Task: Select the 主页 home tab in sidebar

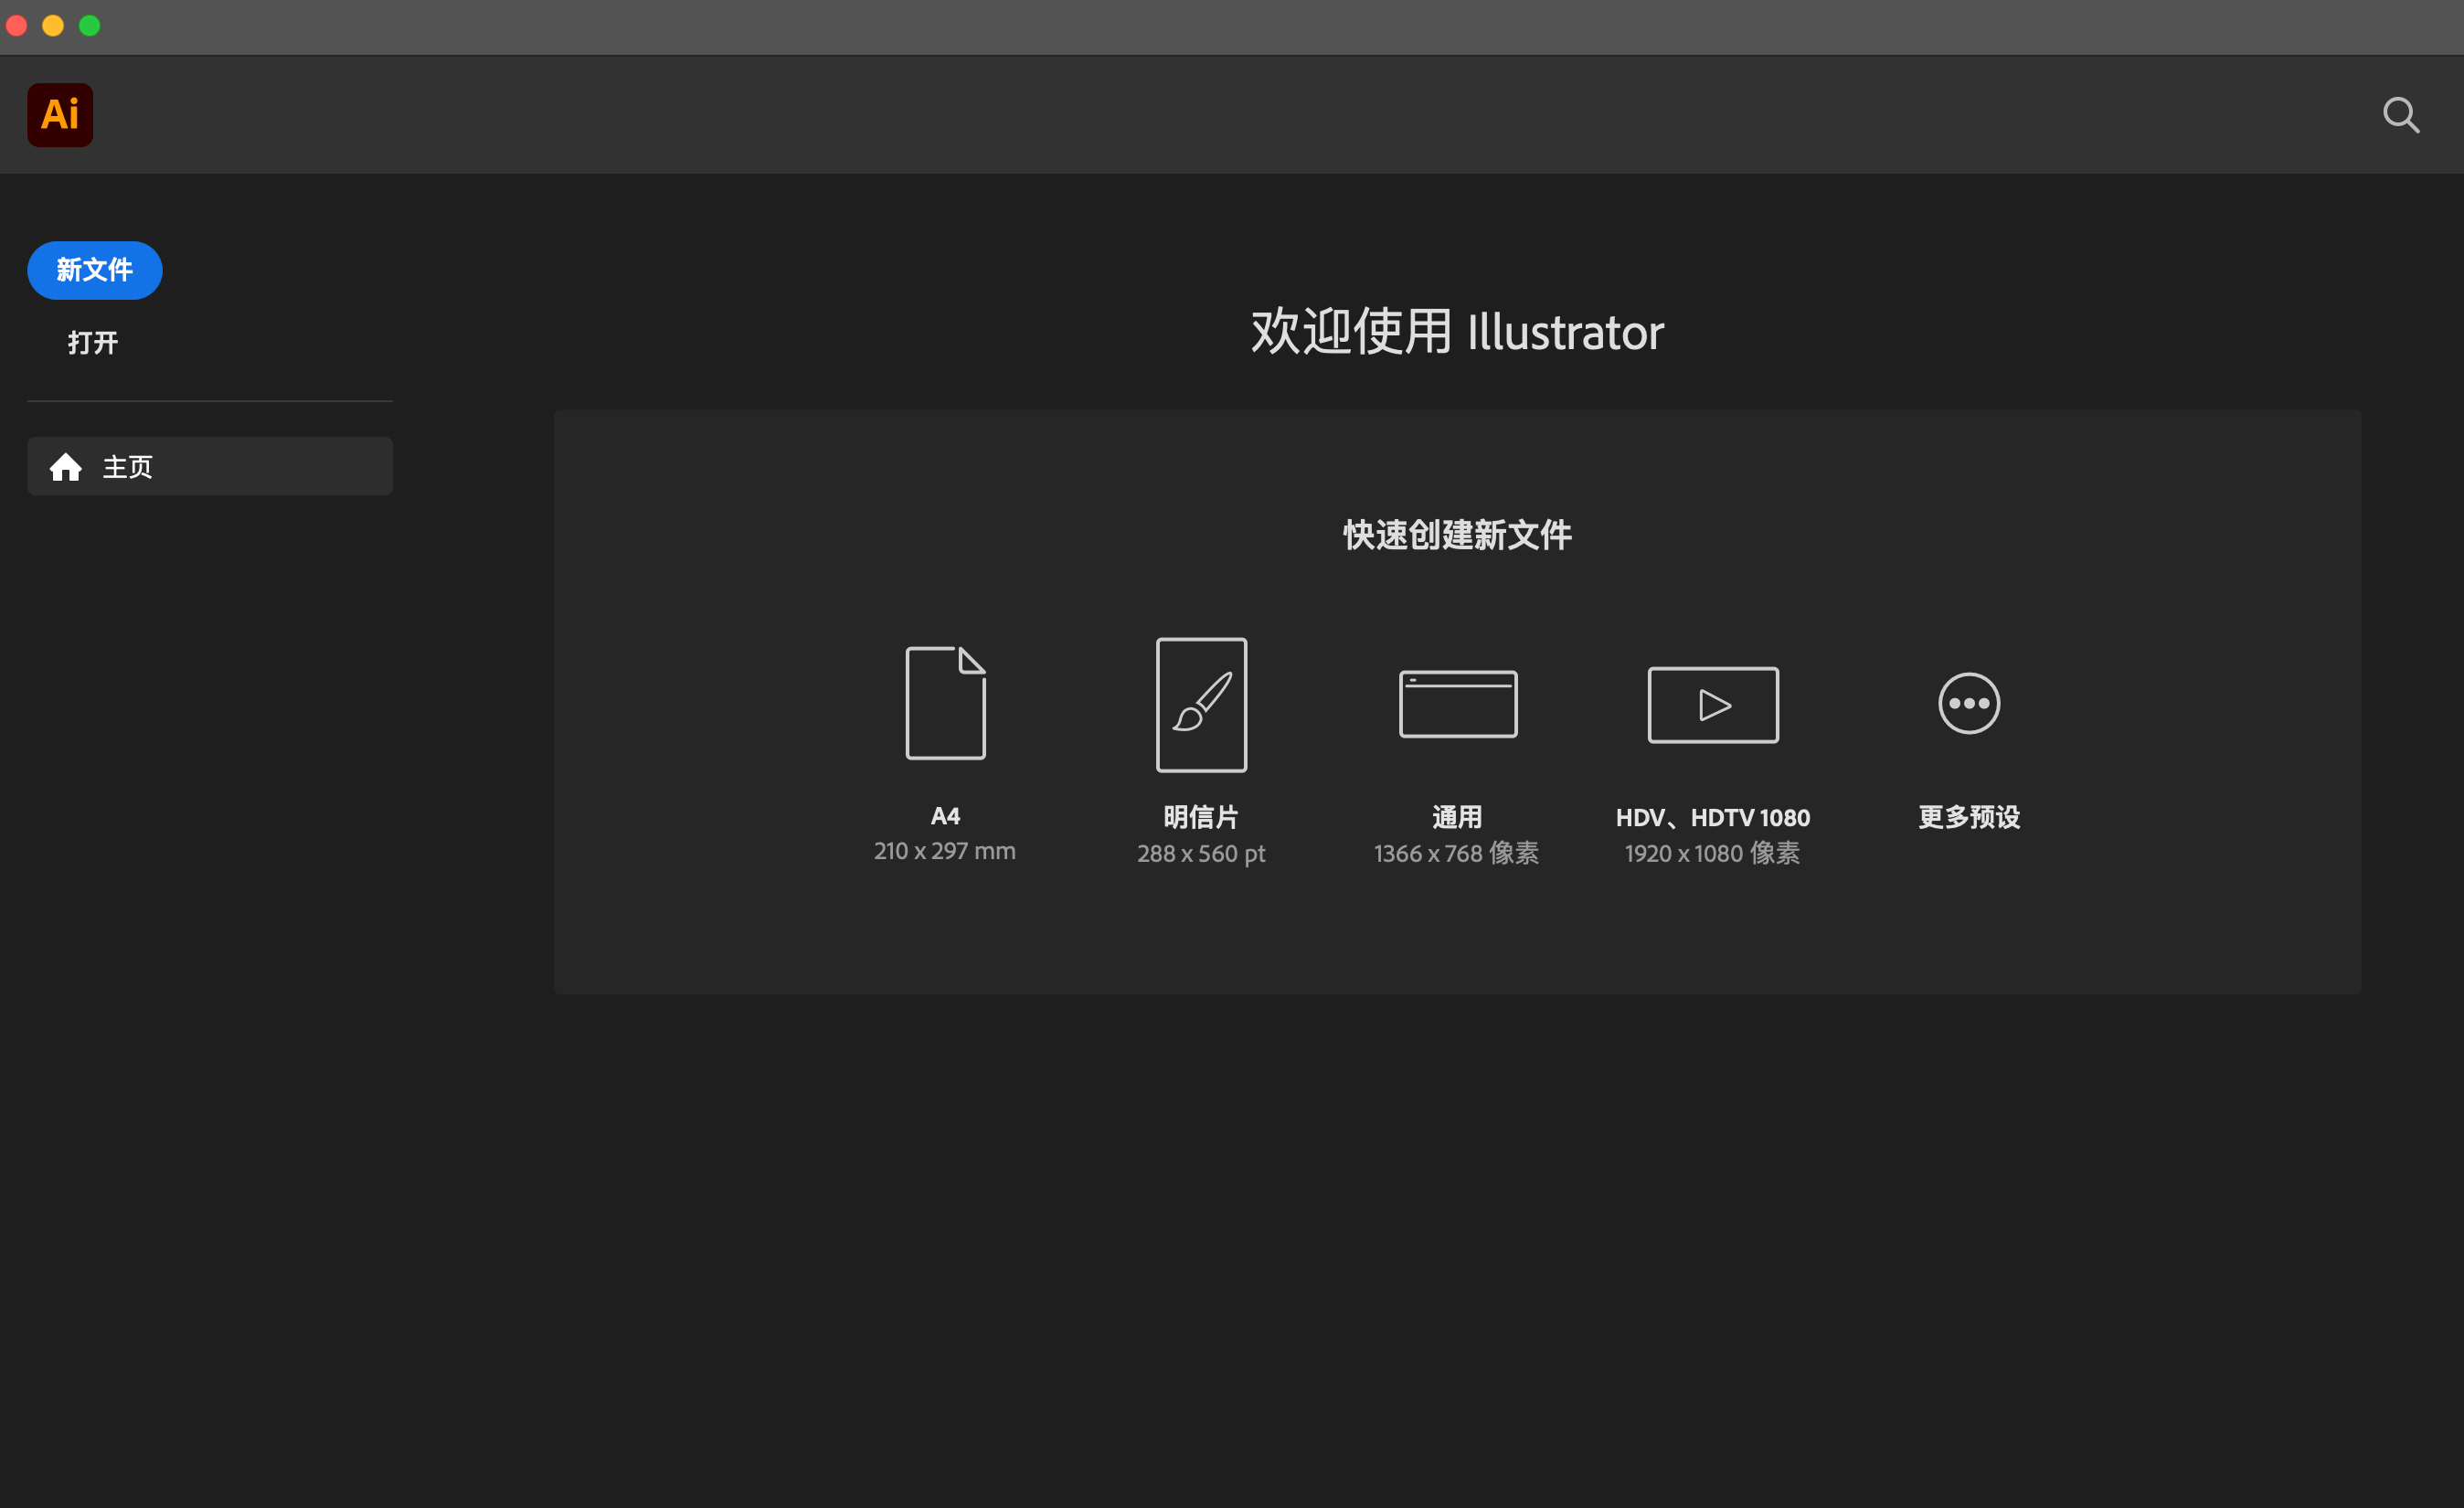Action: tap(210, 466)
